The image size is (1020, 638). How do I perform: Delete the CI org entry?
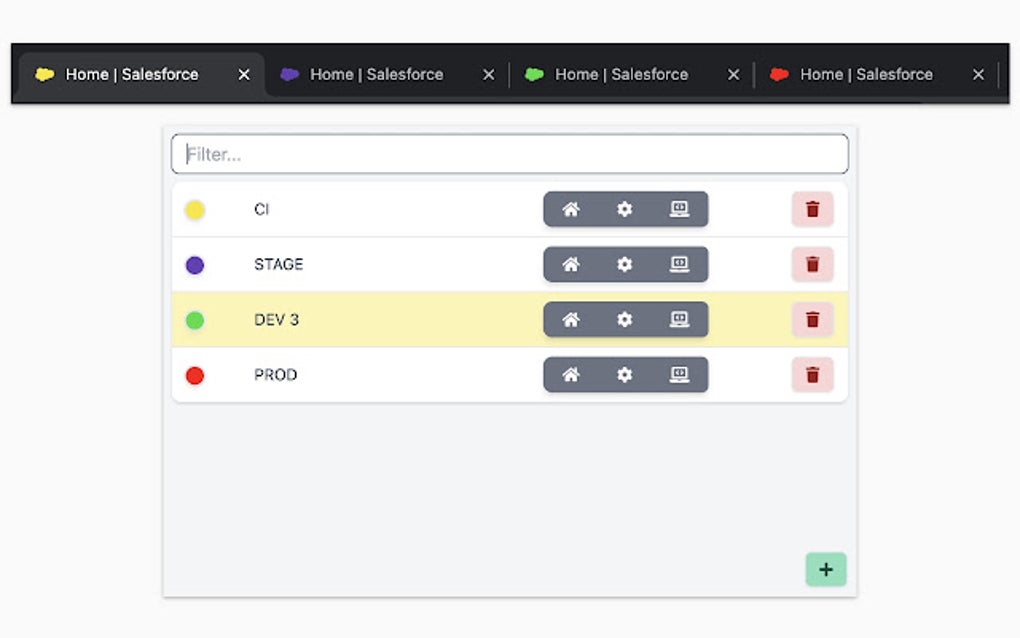click(x=812, y=209)
